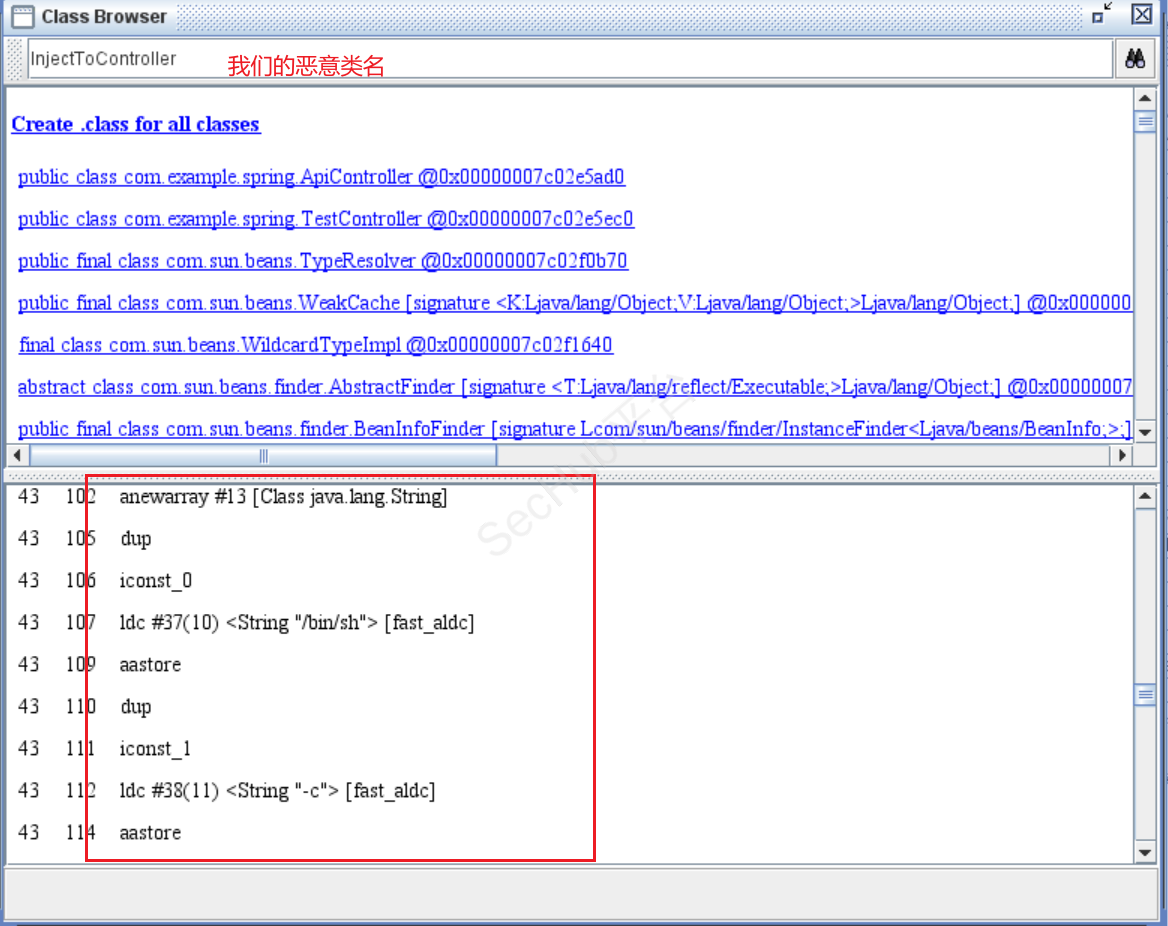Viewport: 1168px width, 926px height.
Task: Open the WildcardTypeImpl class link
Action: coord(315,345)
